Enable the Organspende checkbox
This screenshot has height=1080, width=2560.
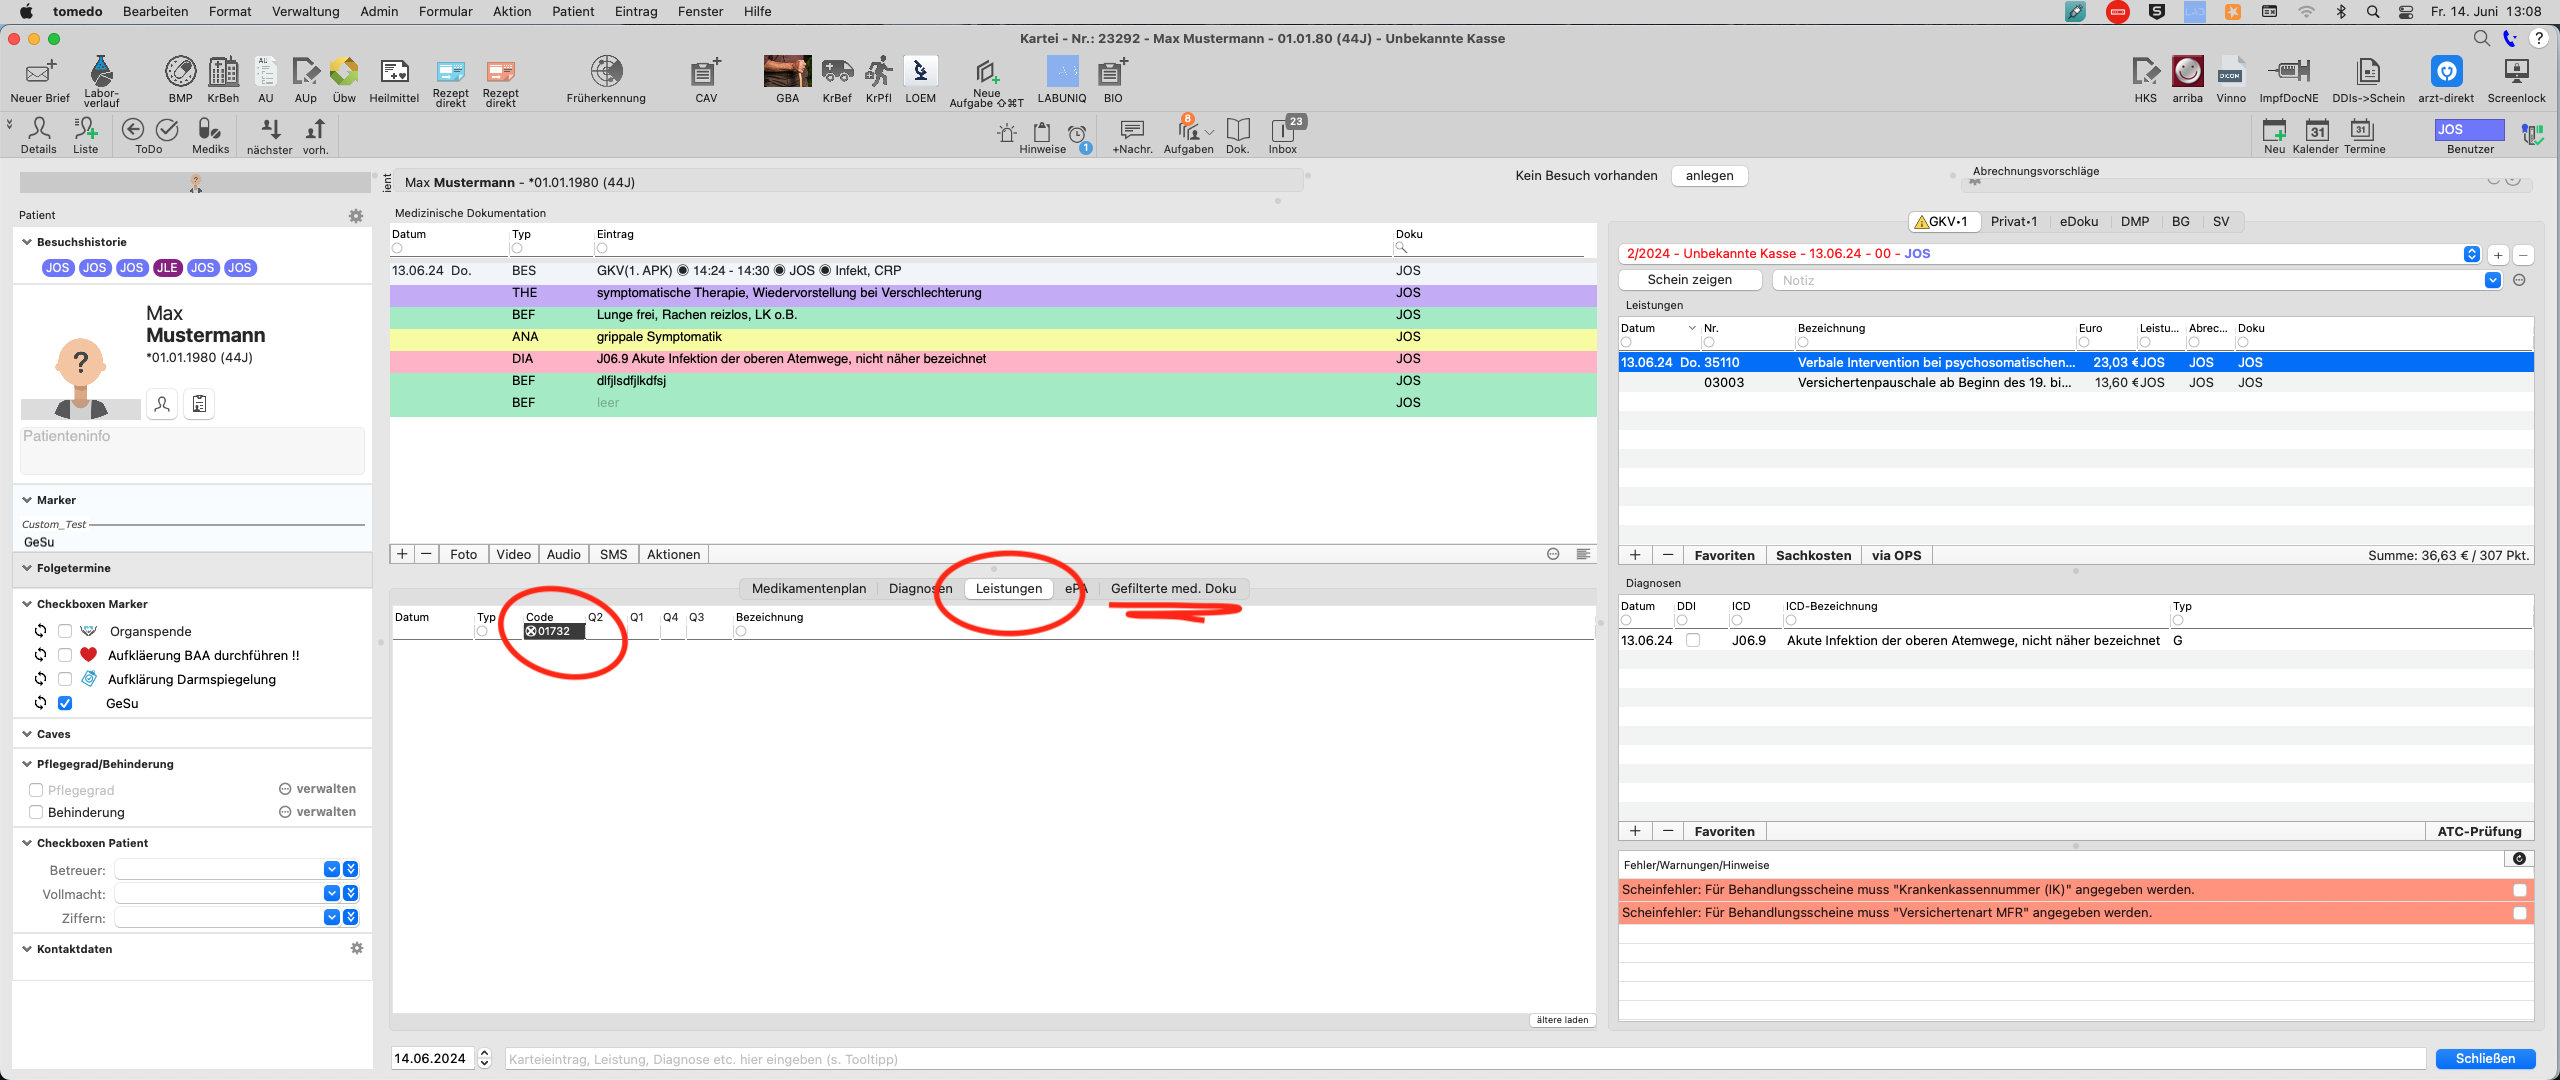pos(65,631)
